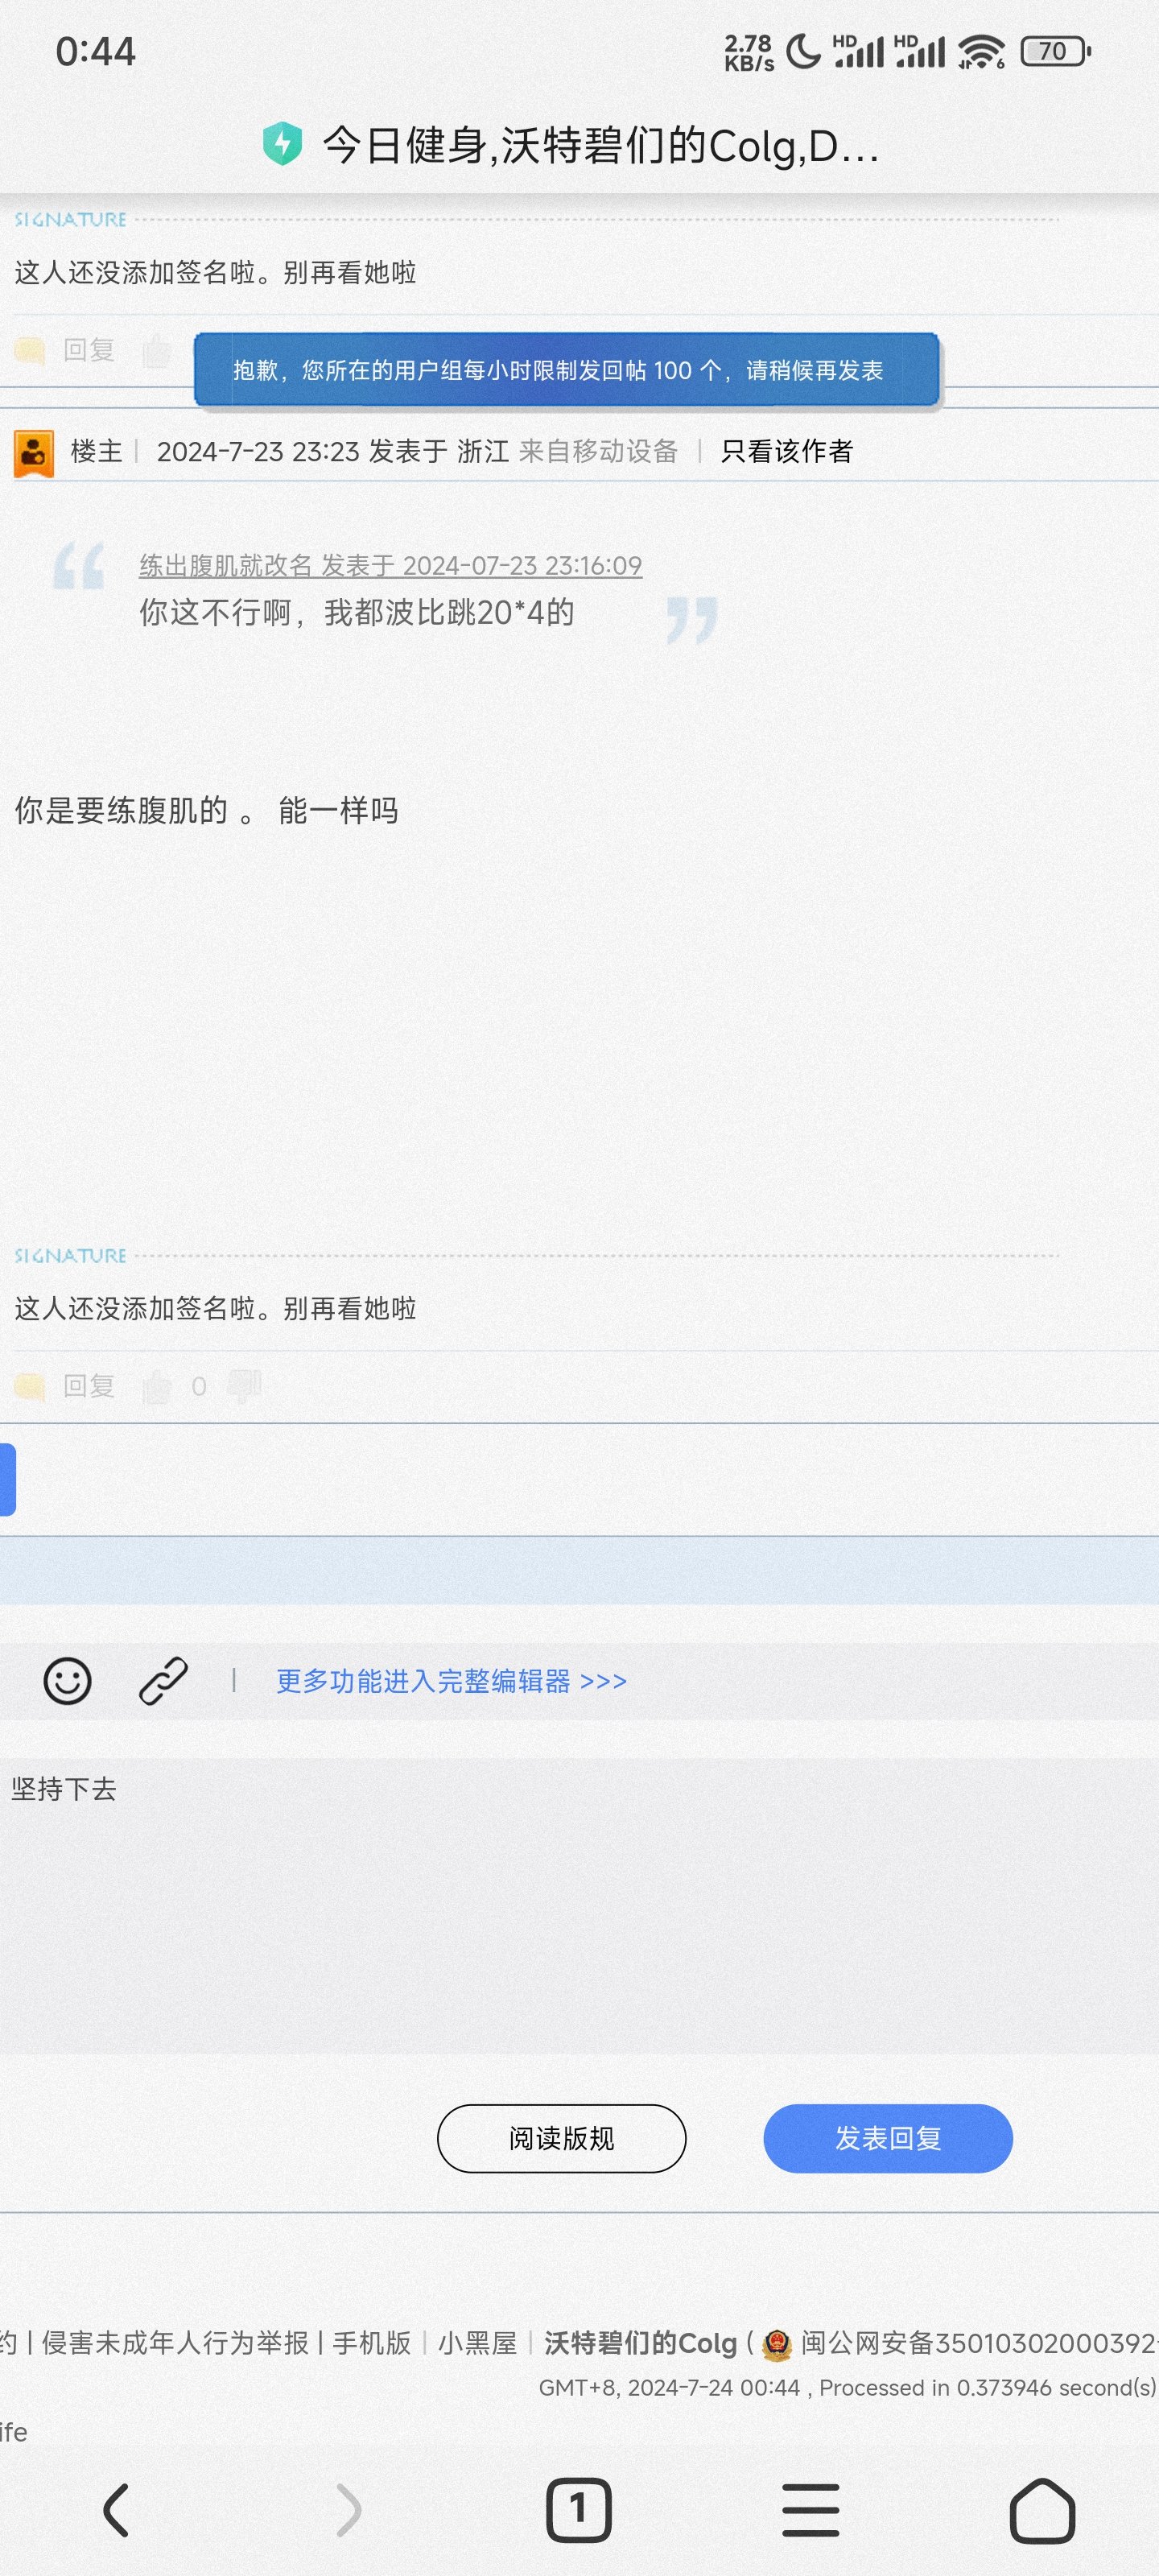Tap the browser back arrow
This screenshot has width=1159, height=2576.
click(116, 2510)
